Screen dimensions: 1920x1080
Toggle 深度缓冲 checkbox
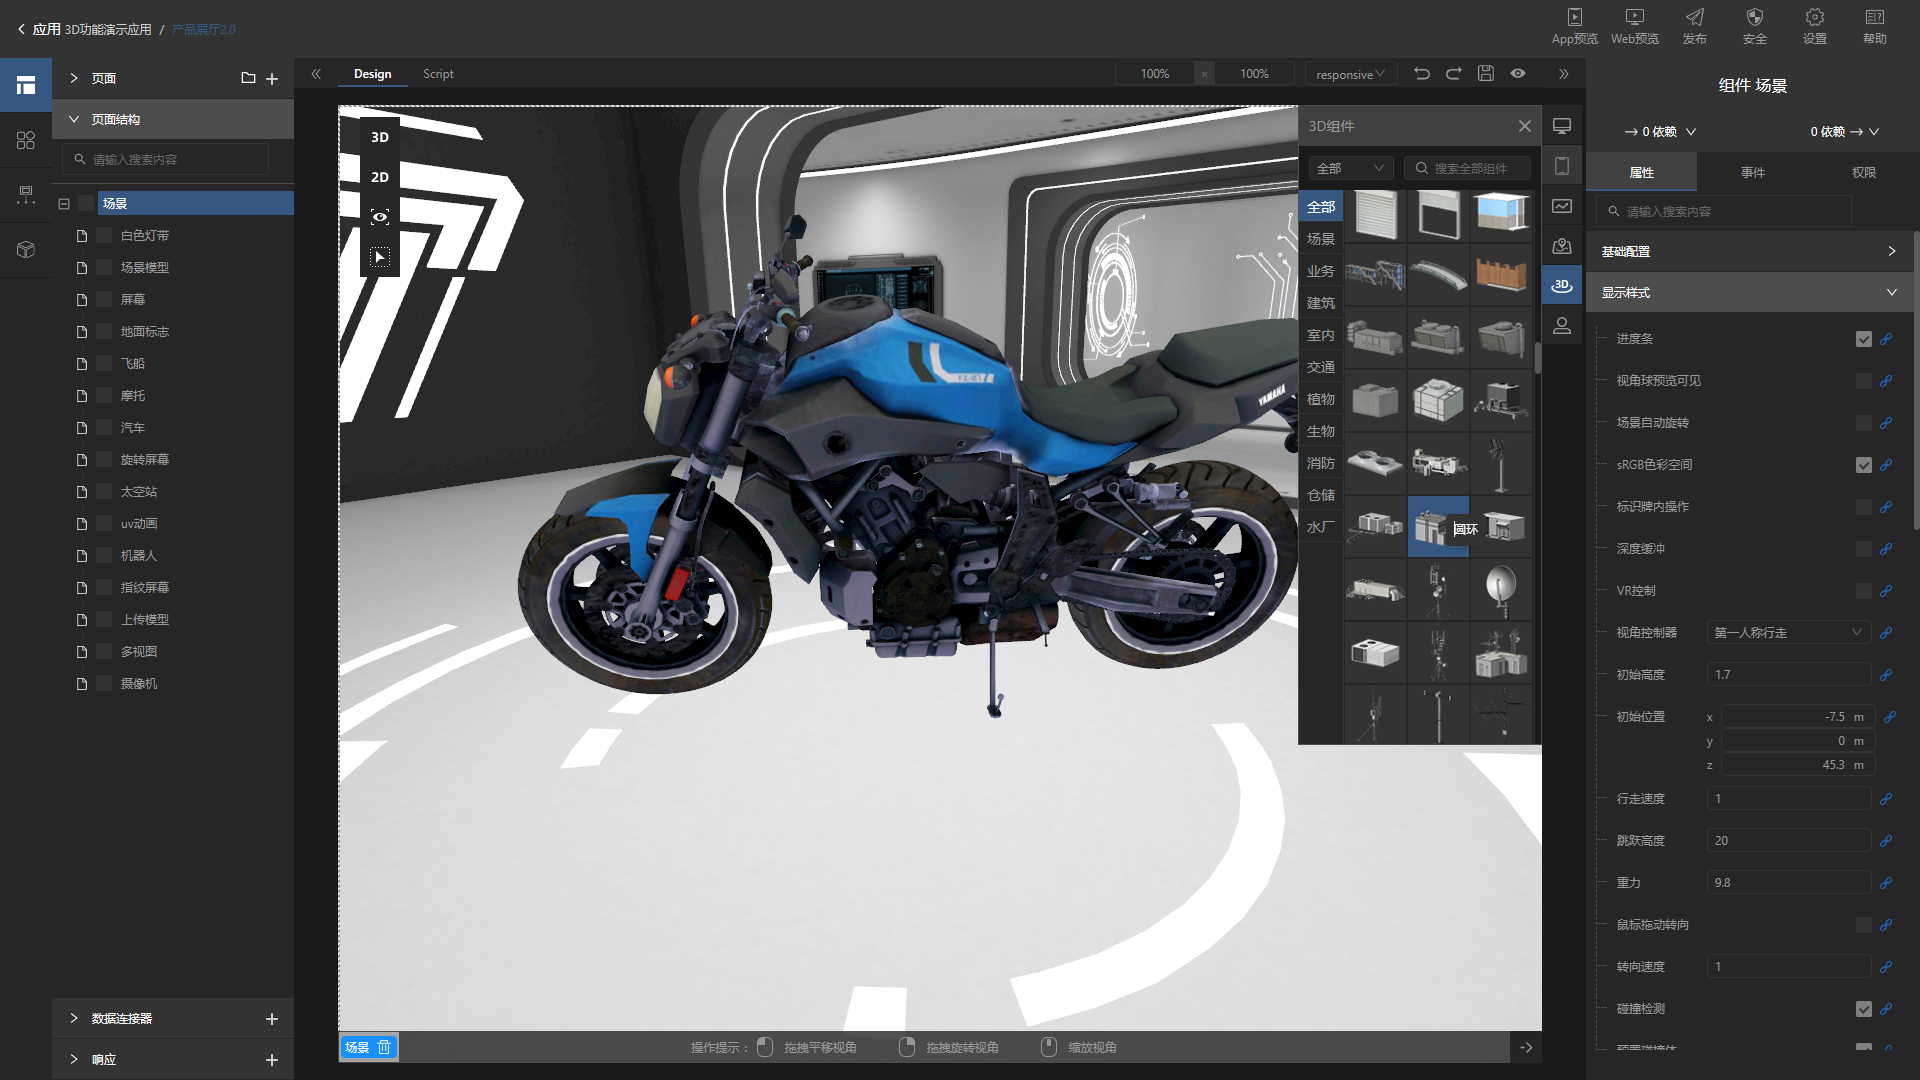point(1863,549)
